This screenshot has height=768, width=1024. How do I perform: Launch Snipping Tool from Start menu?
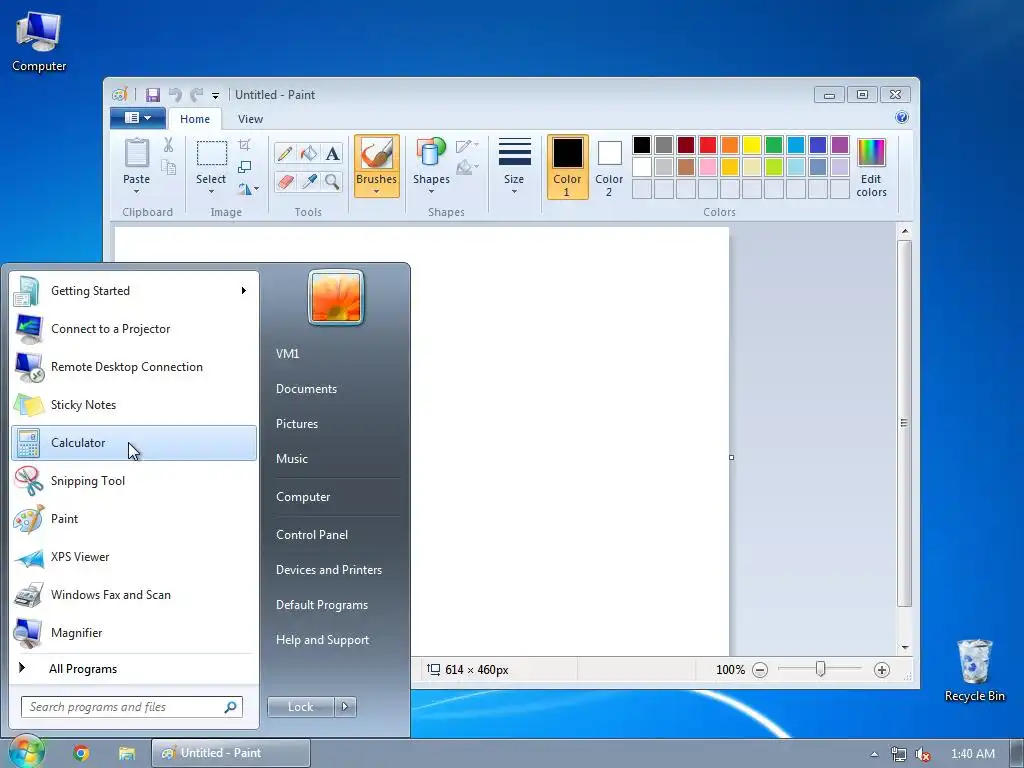point(134,481)
